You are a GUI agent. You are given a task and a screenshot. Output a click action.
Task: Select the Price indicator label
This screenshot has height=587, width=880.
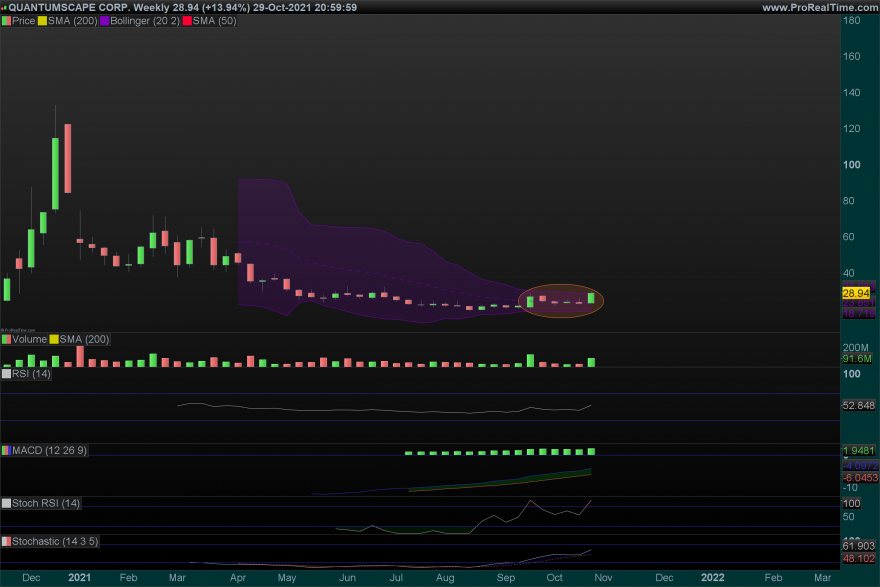coord(24,21)
